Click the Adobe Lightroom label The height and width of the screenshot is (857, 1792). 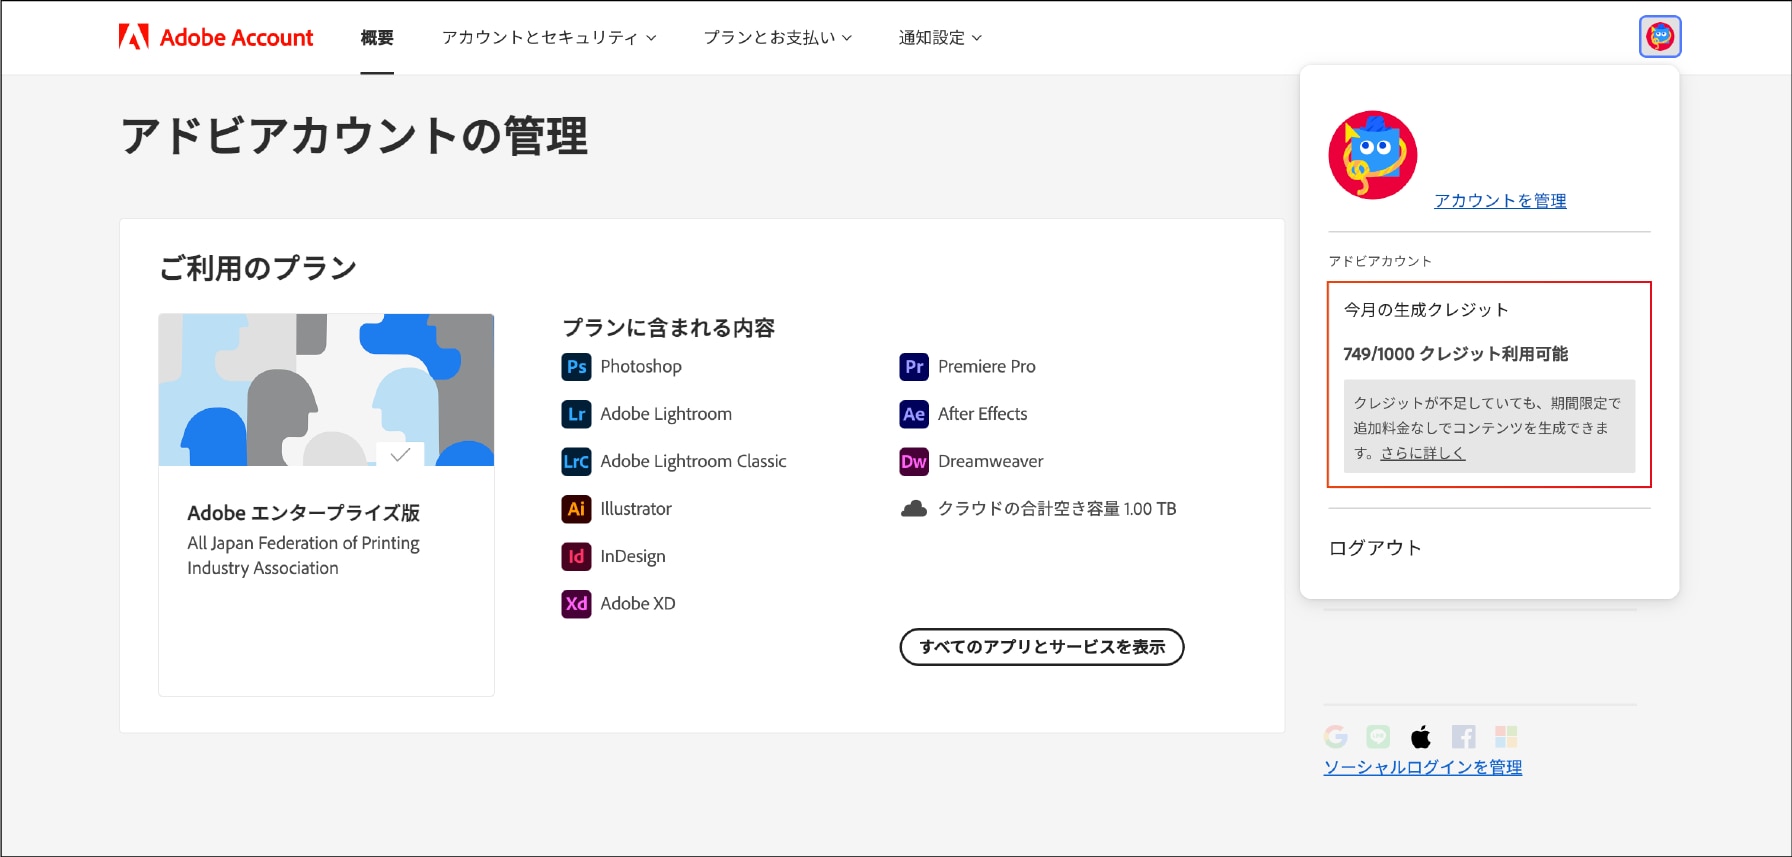(666, 414)
